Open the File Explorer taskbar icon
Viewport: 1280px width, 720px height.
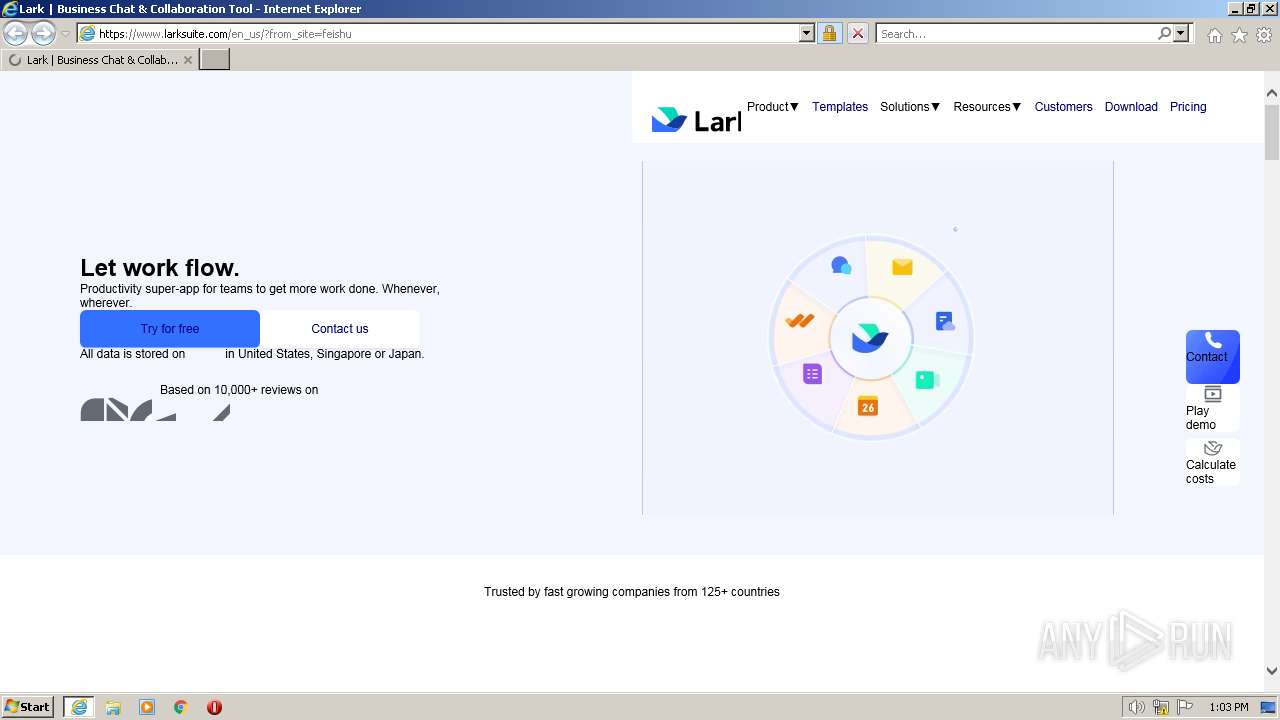pyautogui.click(x=113, y=707)
